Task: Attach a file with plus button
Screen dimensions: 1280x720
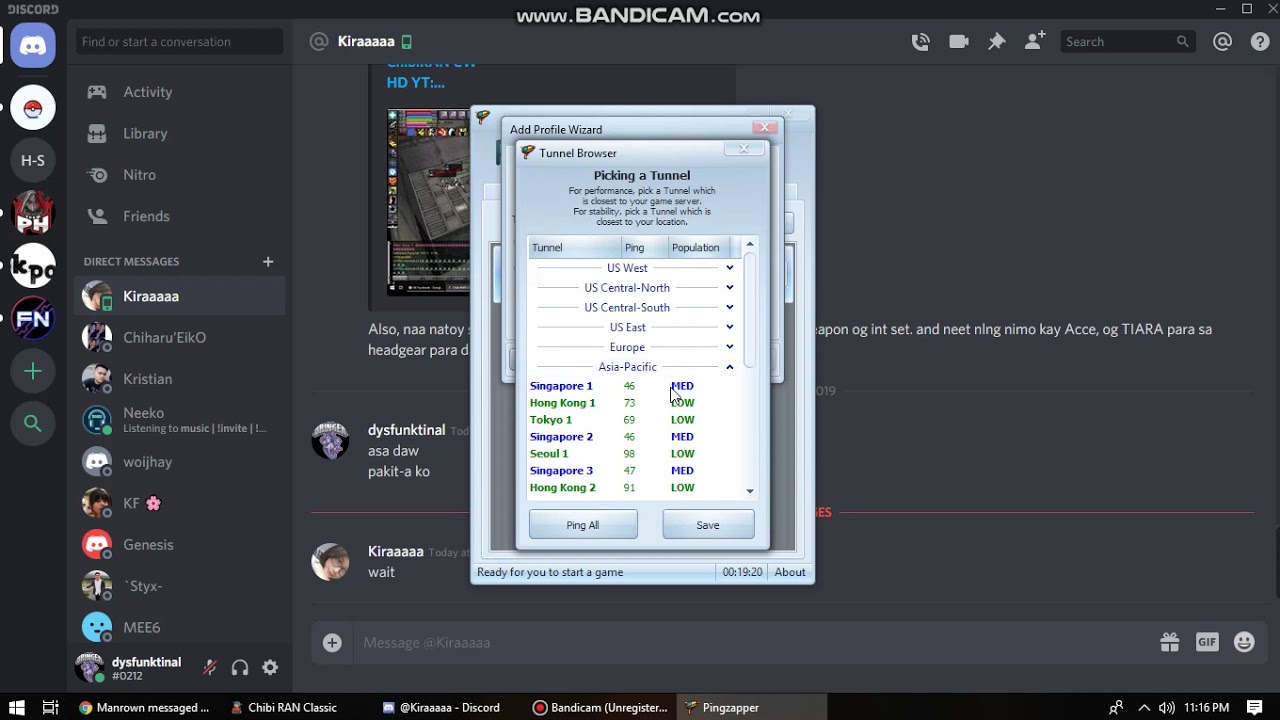Action: click(332, 643)
